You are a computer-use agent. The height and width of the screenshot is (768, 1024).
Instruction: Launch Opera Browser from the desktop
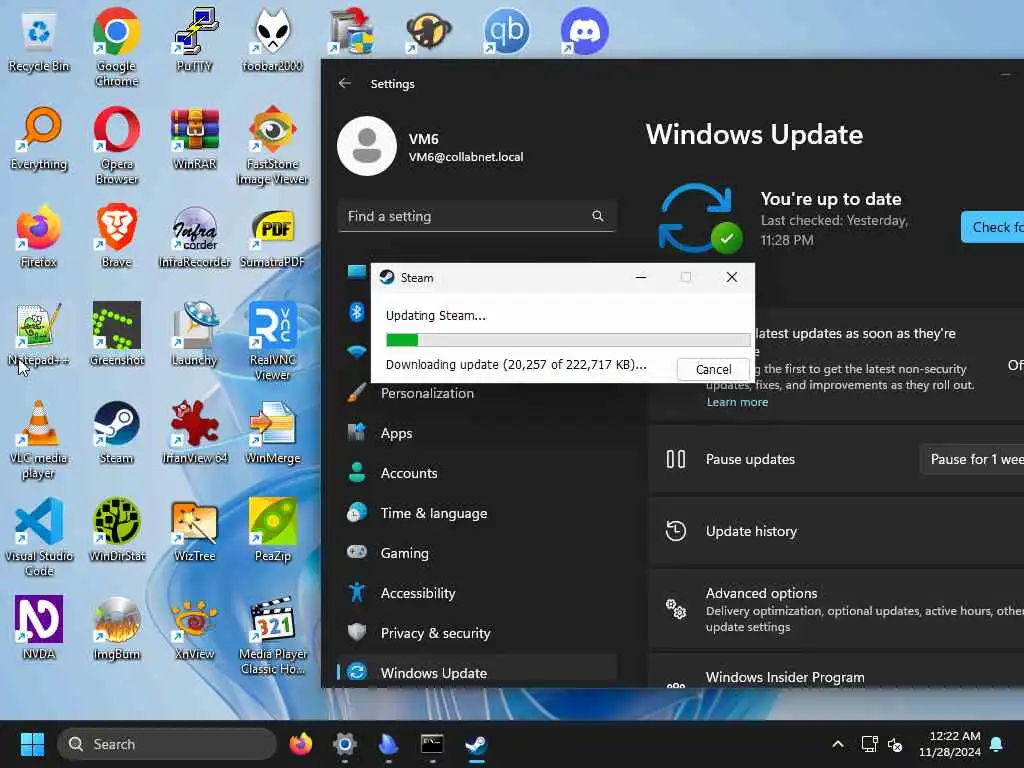coord(116,145)
